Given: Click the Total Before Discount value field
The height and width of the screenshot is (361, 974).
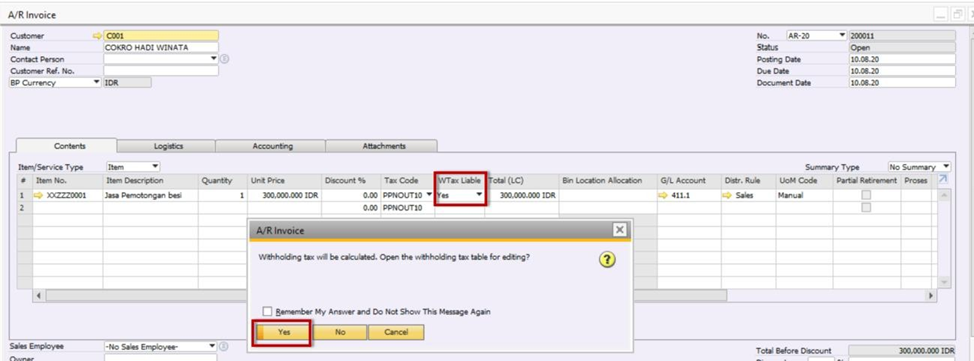Looking at the screenshot, I should point(902,350).
